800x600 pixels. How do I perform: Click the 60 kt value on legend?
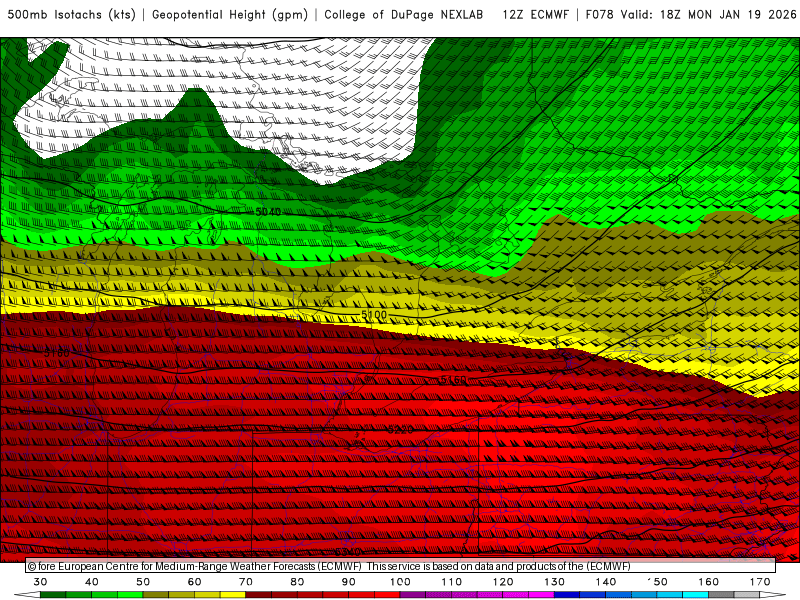(x=194, y=582)
